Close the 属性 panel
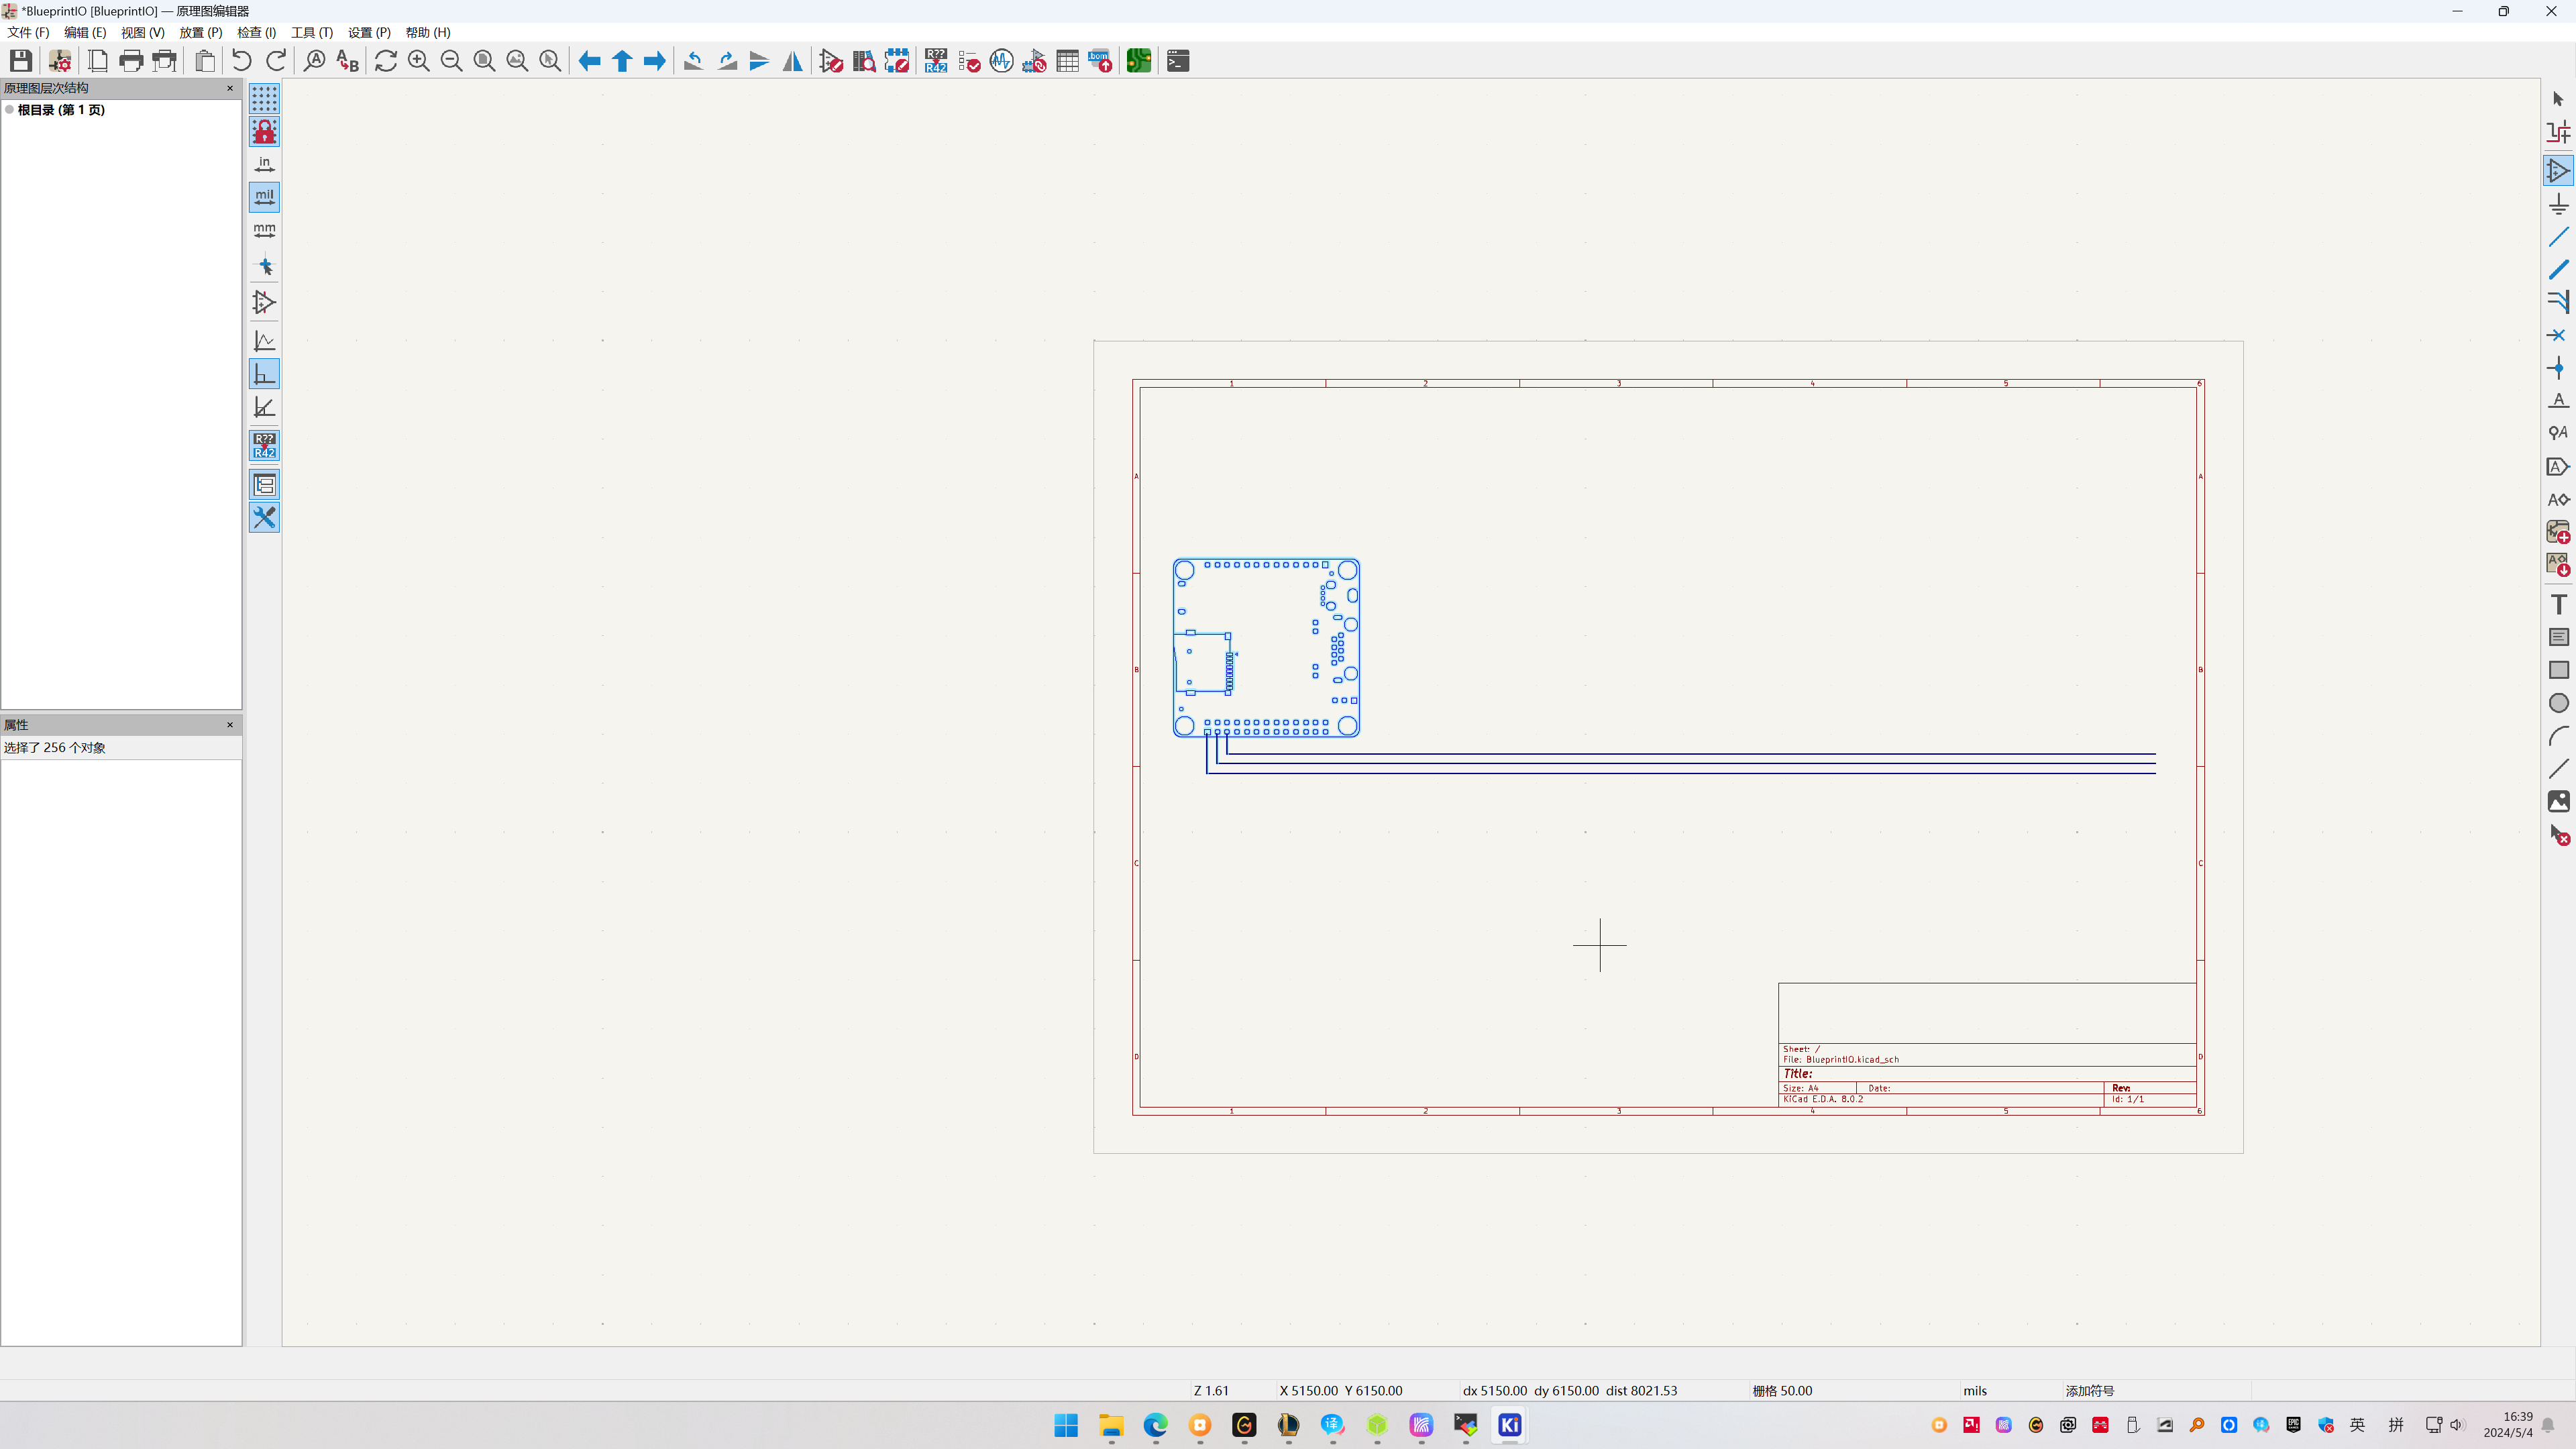This screenshot has height=1449, width=2576. (230, 725)
